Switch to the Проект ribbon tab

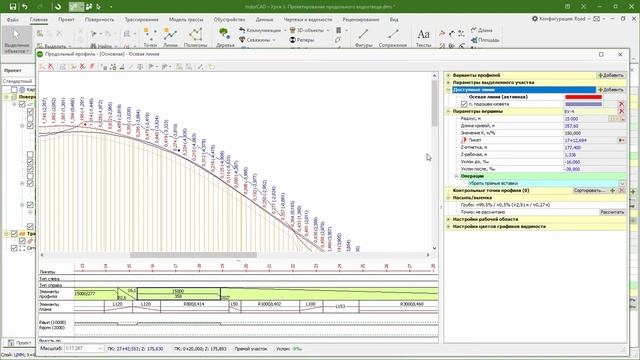click(66, 19)
